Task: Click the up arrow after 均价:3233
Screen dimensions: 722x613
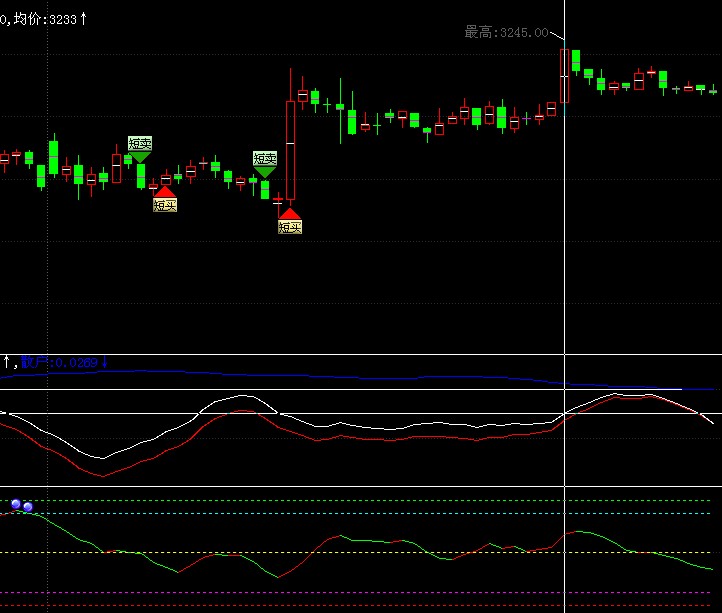Action: [x=83, y=18]
